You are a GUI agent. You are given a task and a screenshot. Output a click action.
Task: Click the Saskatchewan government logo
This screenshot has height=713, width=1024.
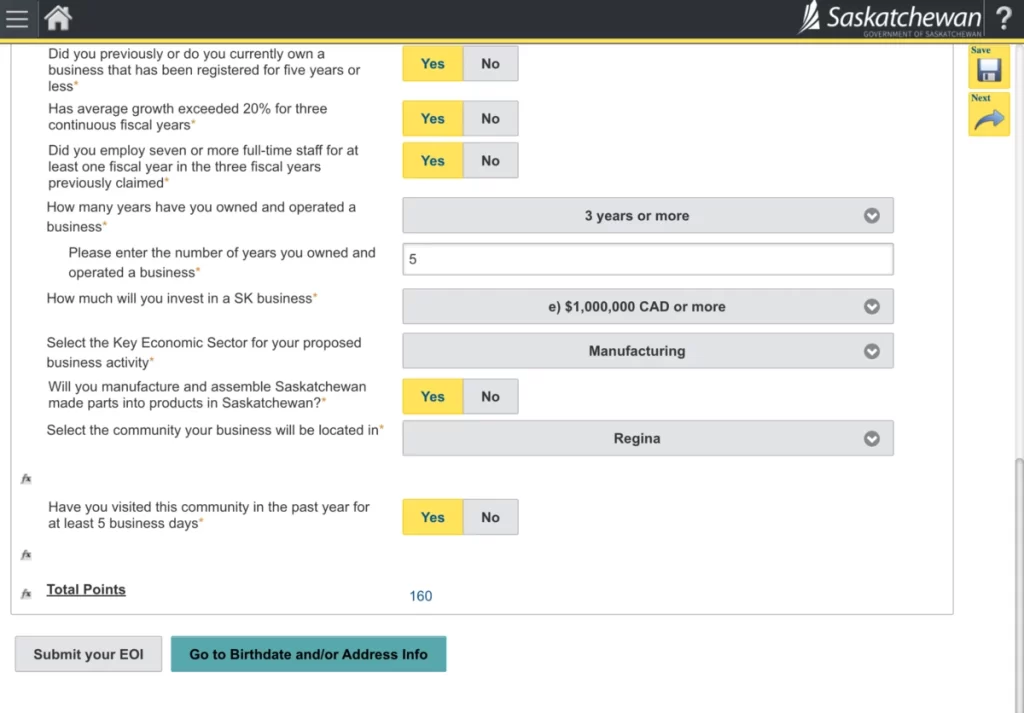889,18
